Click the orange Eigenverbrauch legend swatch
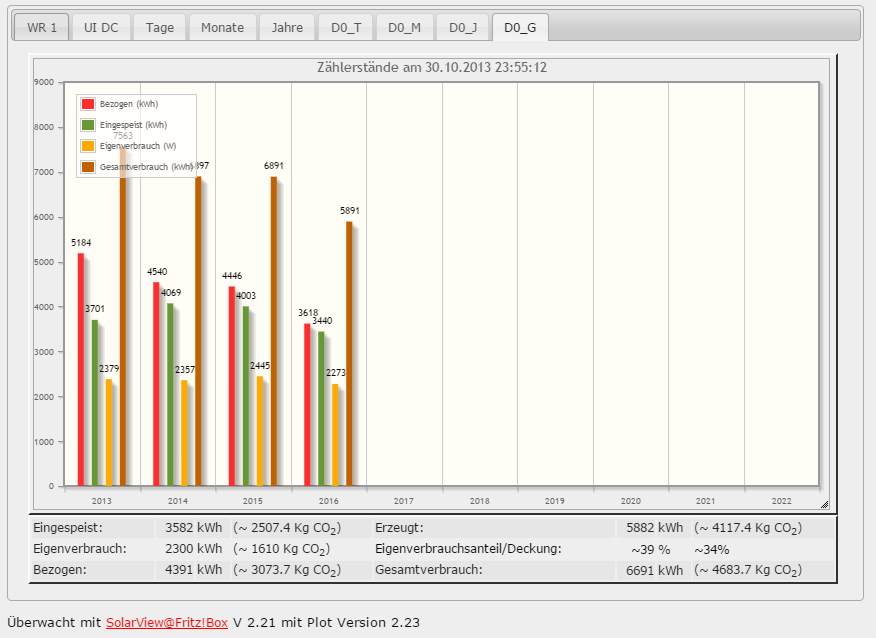 [x=88, y=146]
